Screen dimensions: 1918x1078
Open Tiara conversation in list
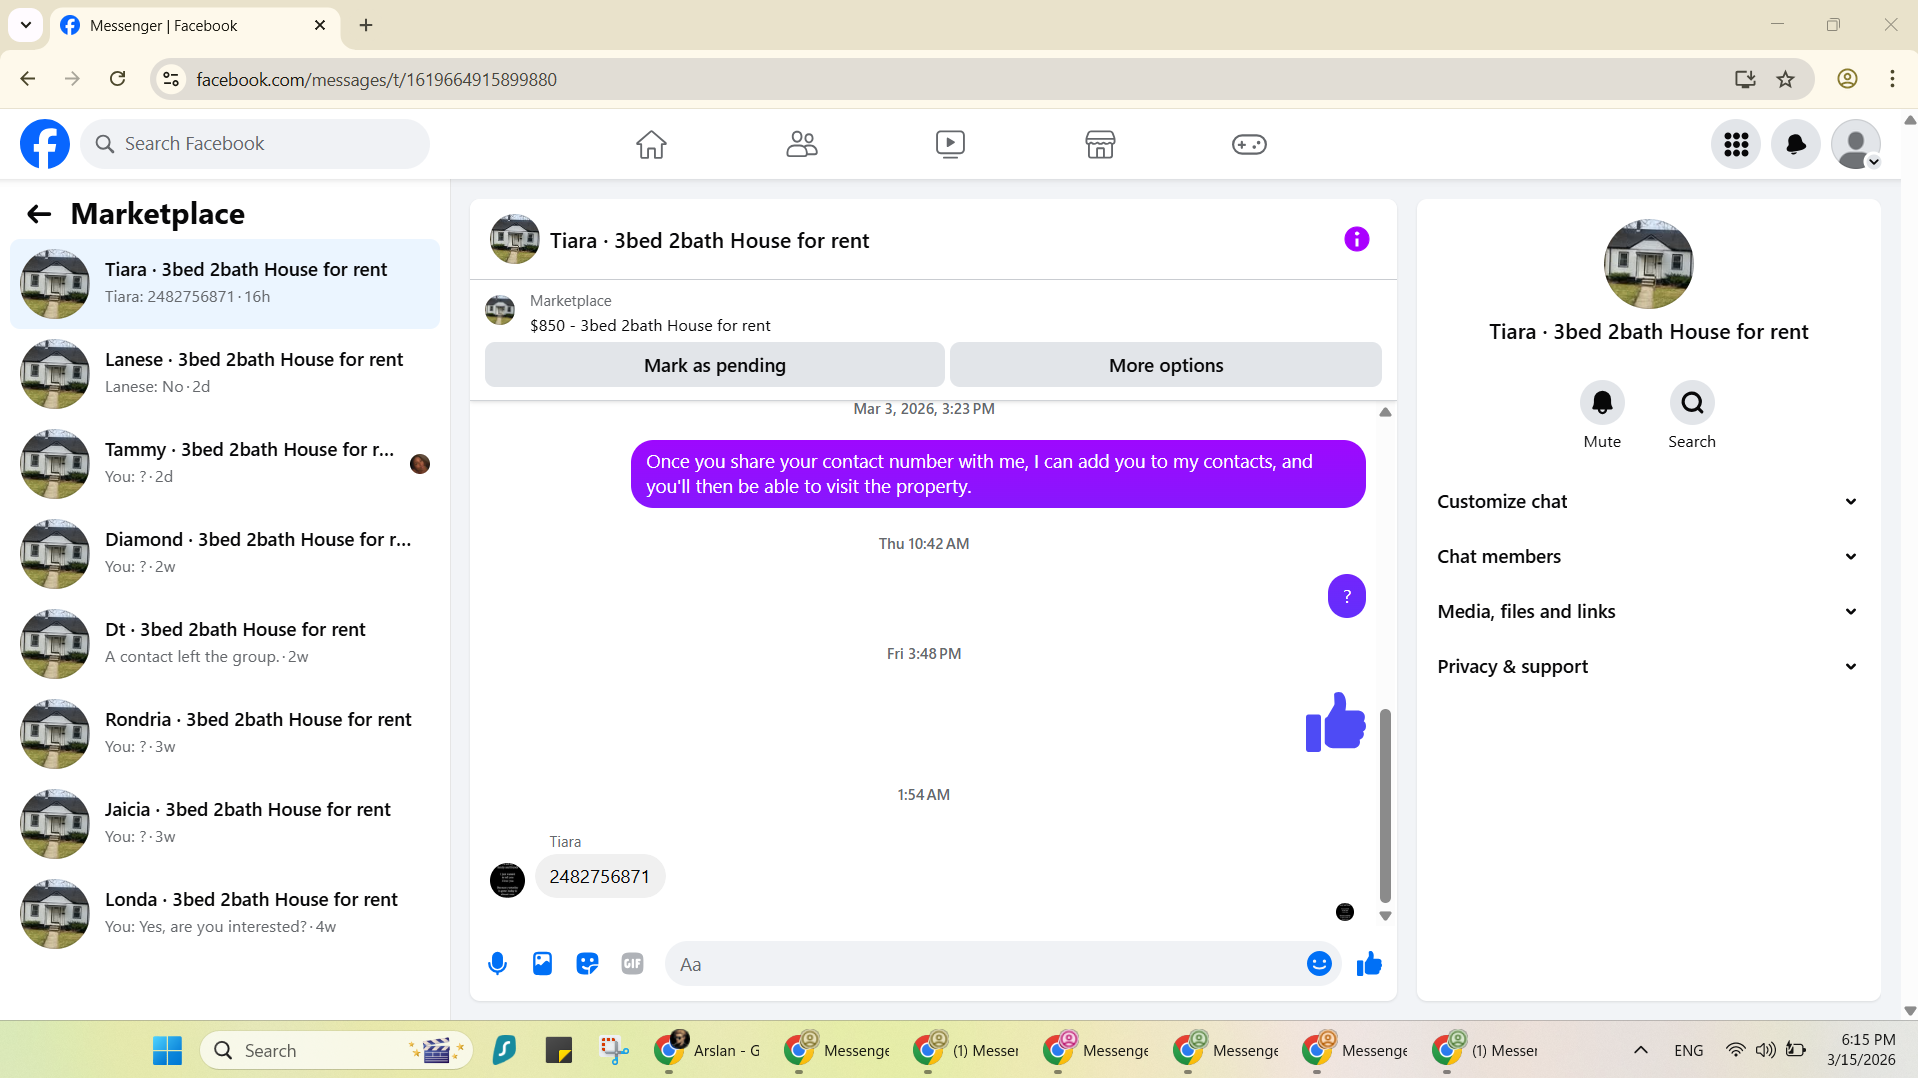(x=225, y=284)
